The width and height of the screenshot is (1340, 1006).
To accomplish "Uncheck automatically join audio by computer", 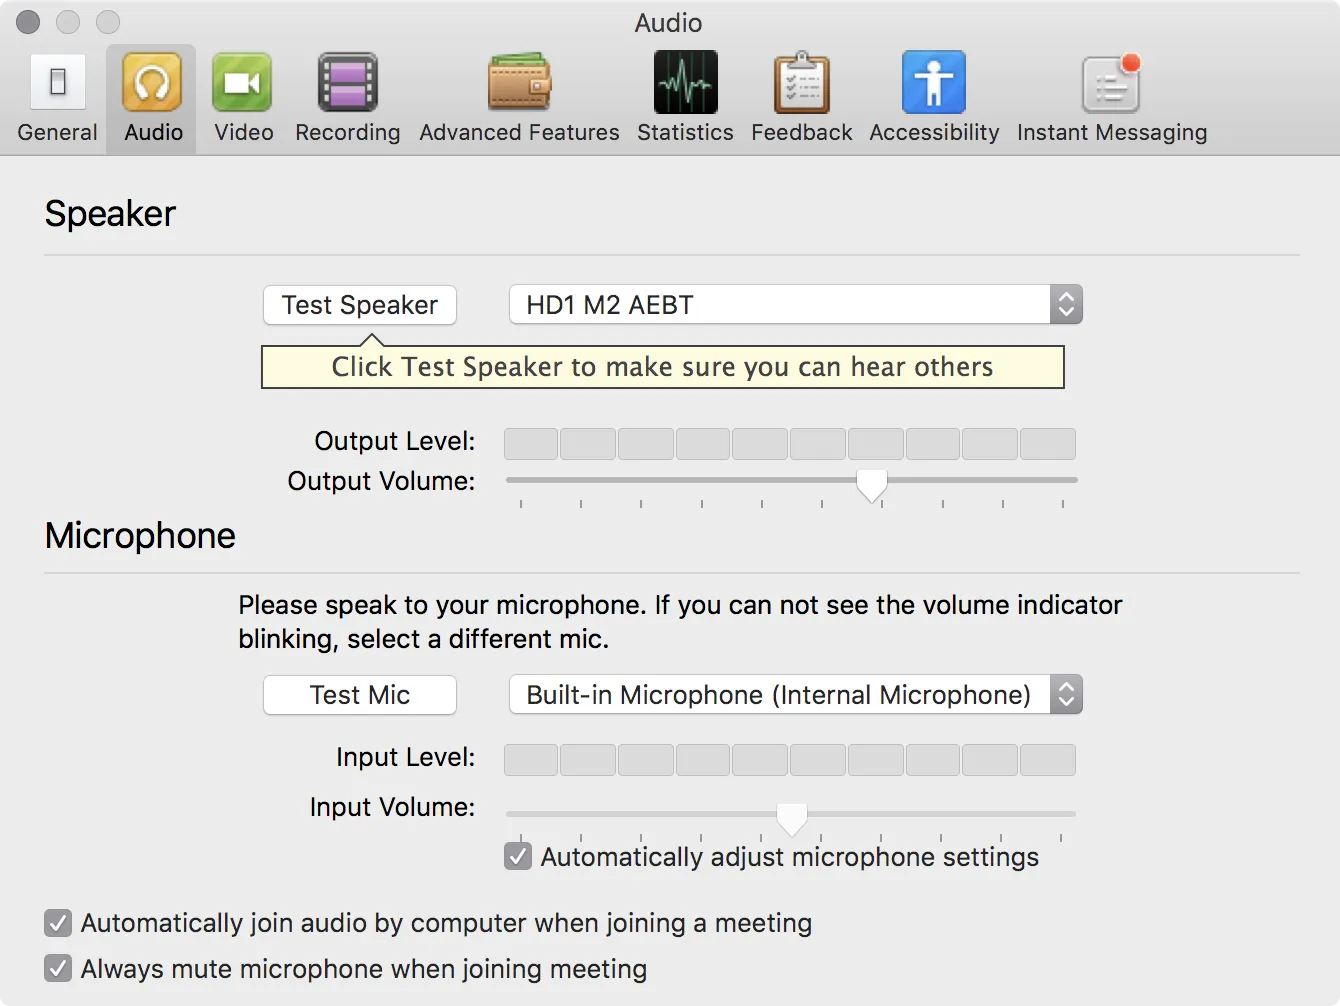I will (58, 923).
